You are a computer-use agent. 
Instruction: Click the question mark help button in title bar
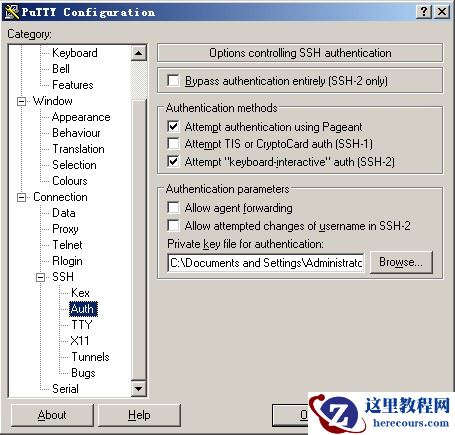[x=424, y=12]
